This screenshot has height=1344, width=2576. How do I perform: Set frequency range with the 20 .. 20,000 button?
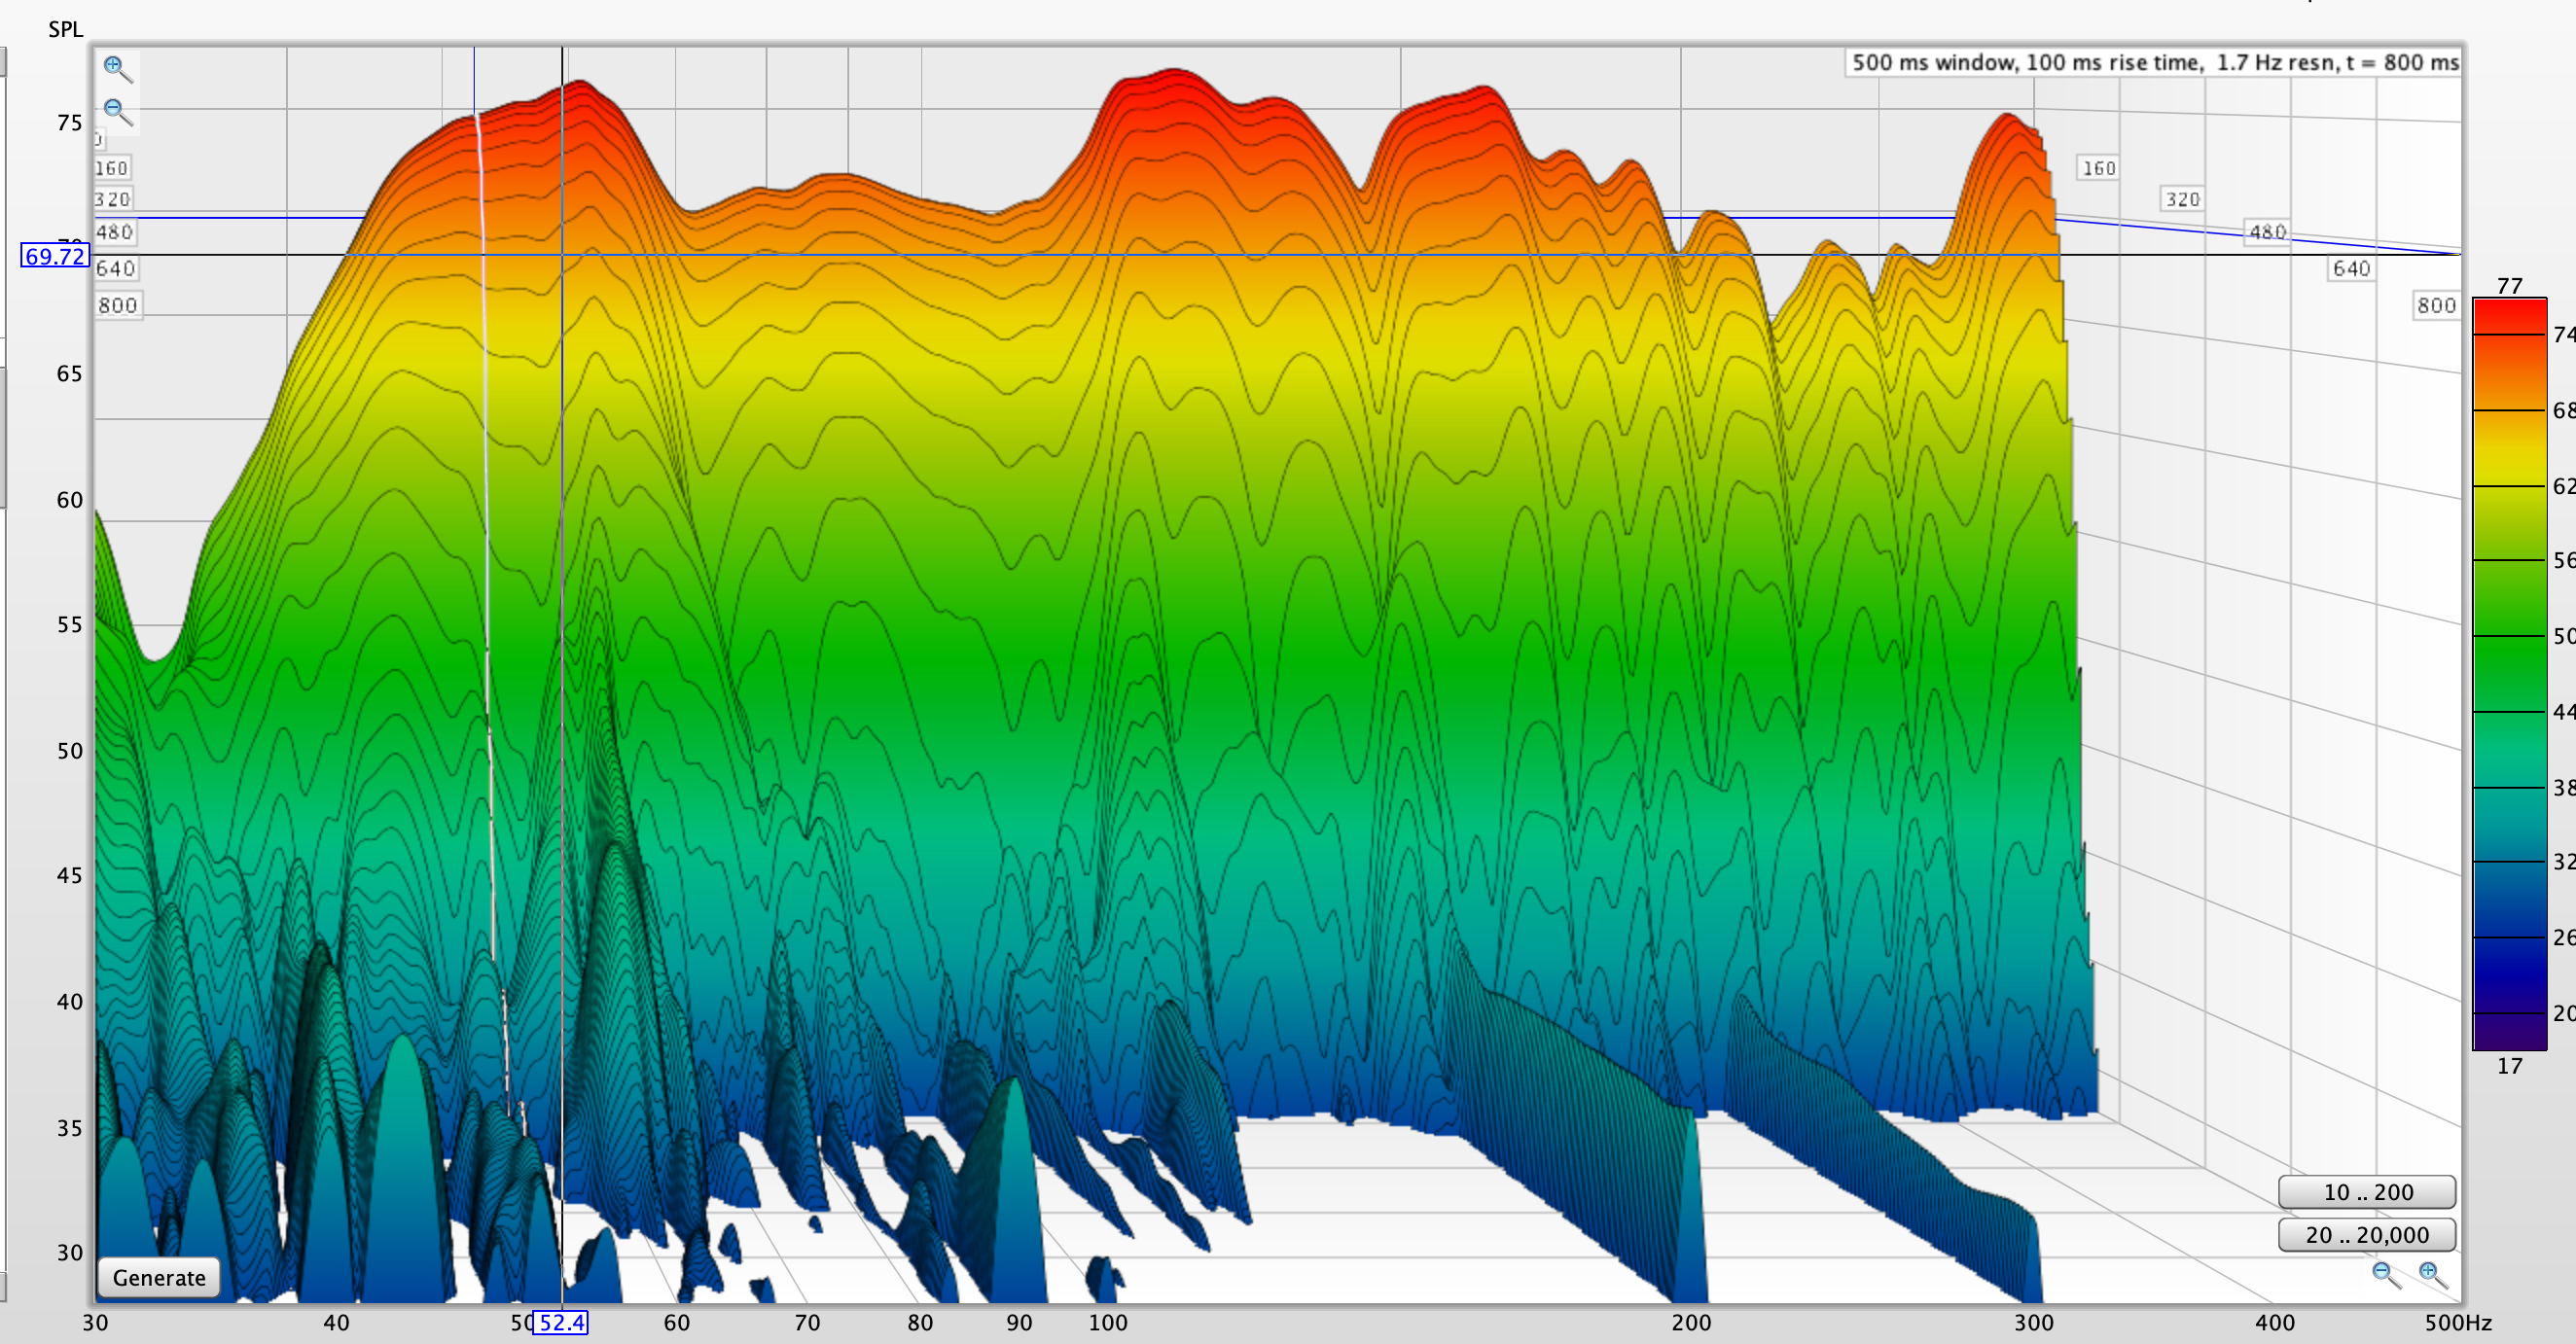coord(2367,1235)
